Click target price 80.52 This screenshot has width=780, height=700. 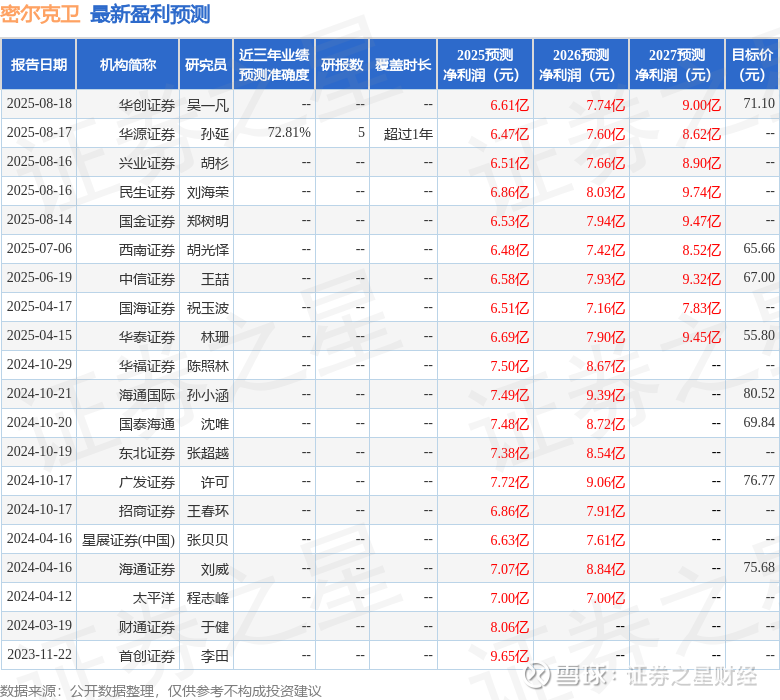[x=759, y=393]
